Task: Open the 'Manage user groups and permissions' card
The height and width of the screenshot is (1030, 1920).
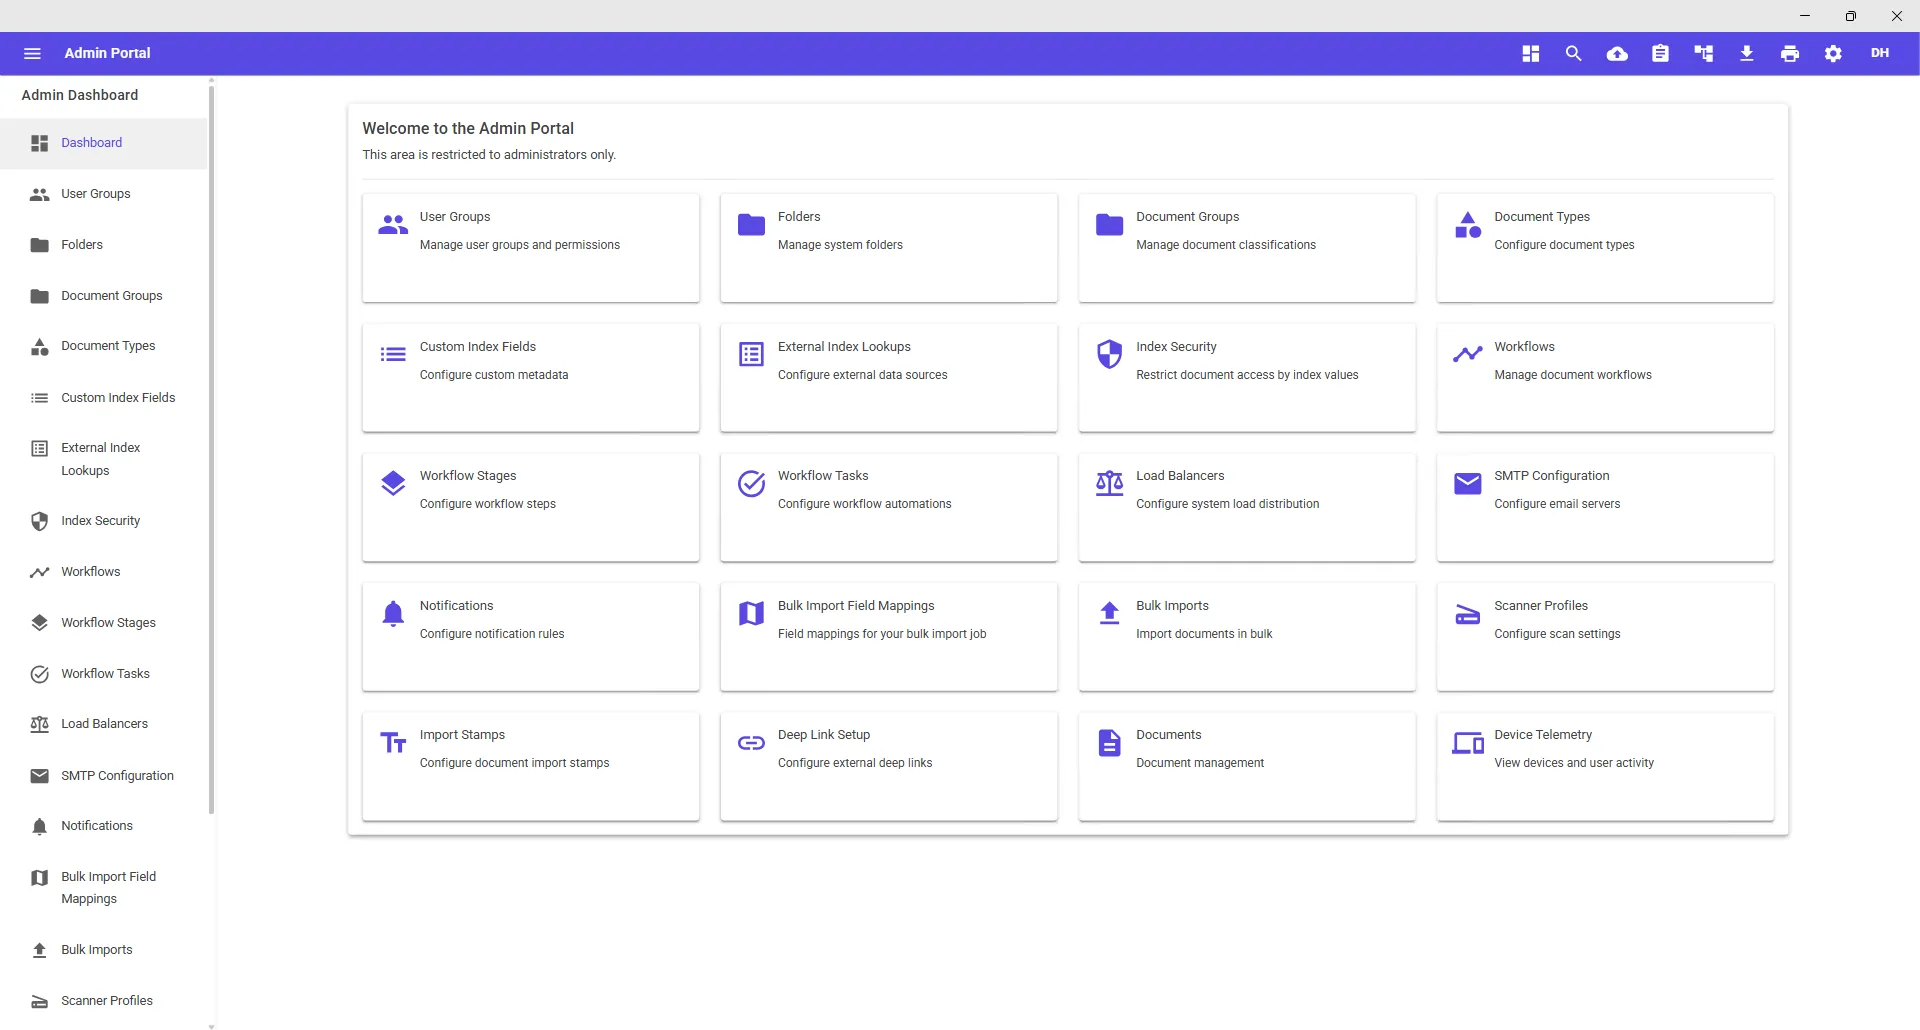Action: pyautogui.click(x=531, y=248)
